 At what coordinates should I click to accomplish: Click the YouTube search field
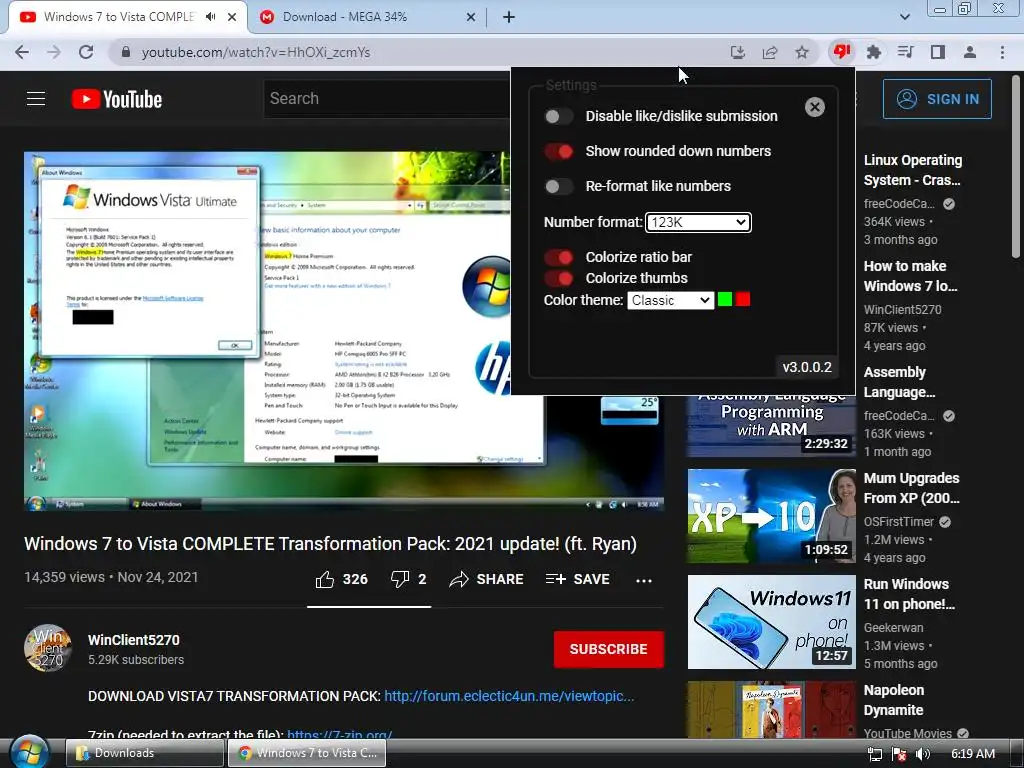[387, 99]
